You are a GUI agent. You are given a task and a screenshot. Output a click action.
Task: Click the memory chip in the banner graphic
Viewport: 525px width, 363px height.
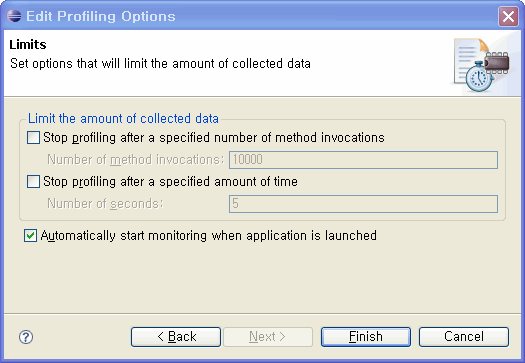(x=497, y=62)
